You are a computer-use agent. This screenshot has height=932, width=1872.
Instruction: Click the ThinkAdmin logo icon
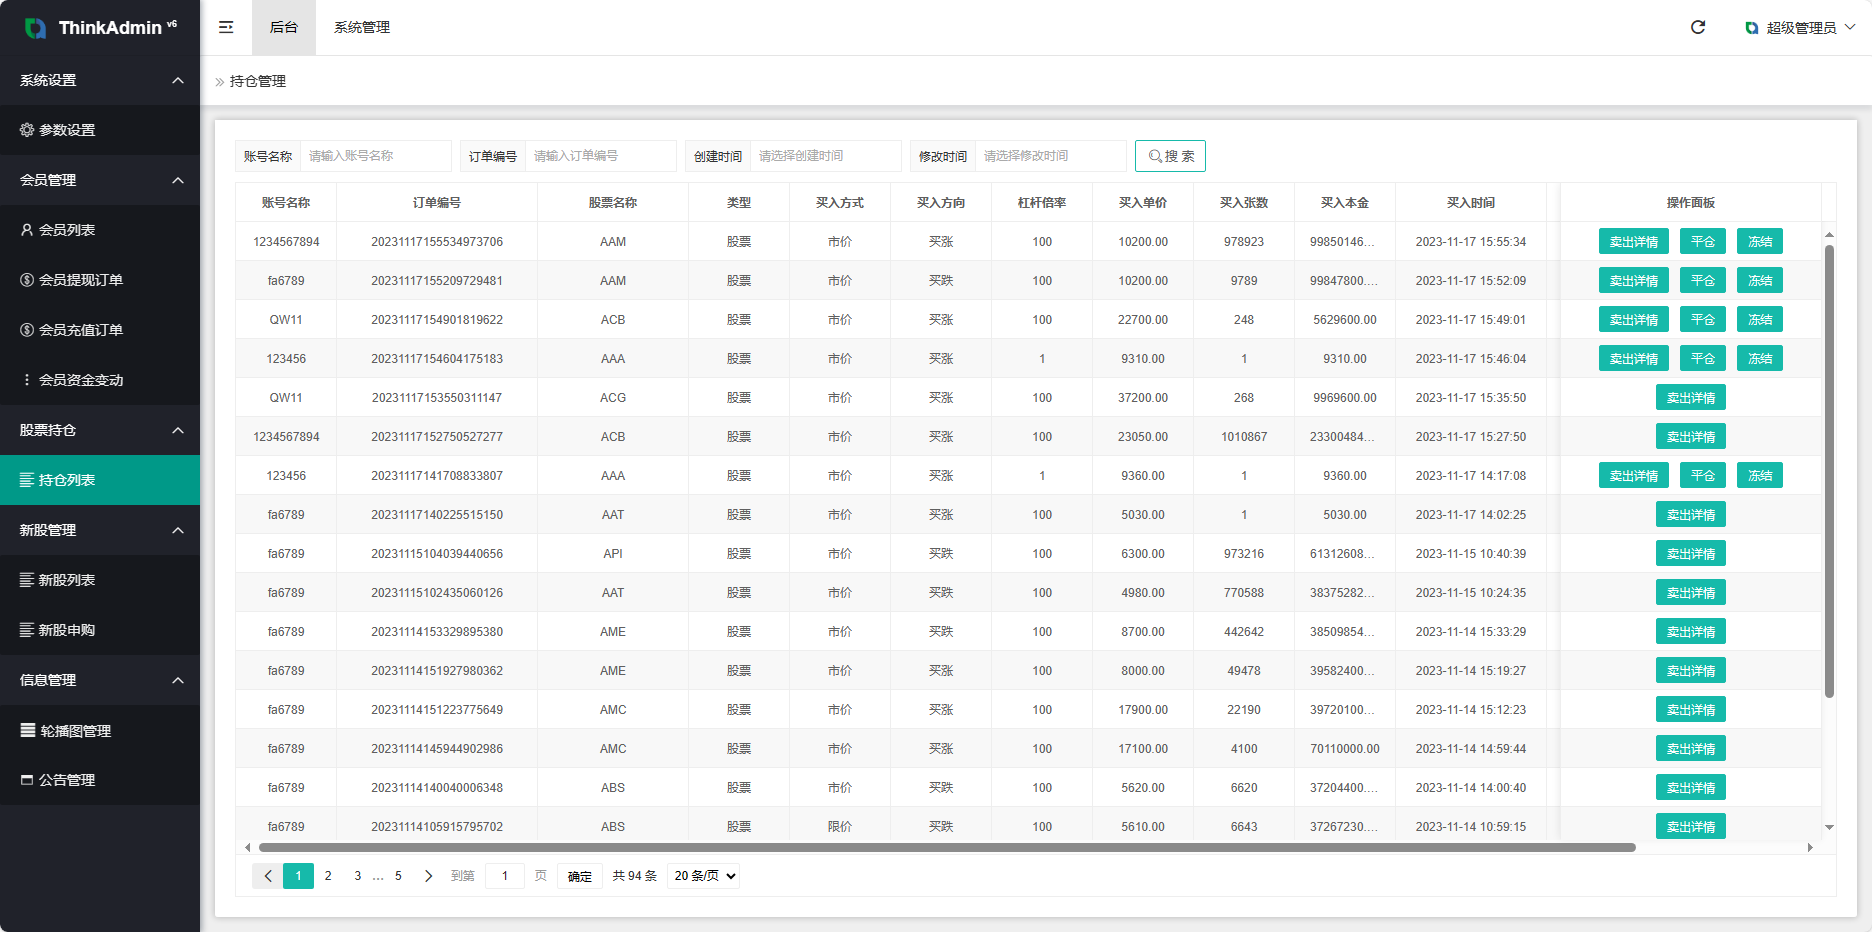point(35,28)
